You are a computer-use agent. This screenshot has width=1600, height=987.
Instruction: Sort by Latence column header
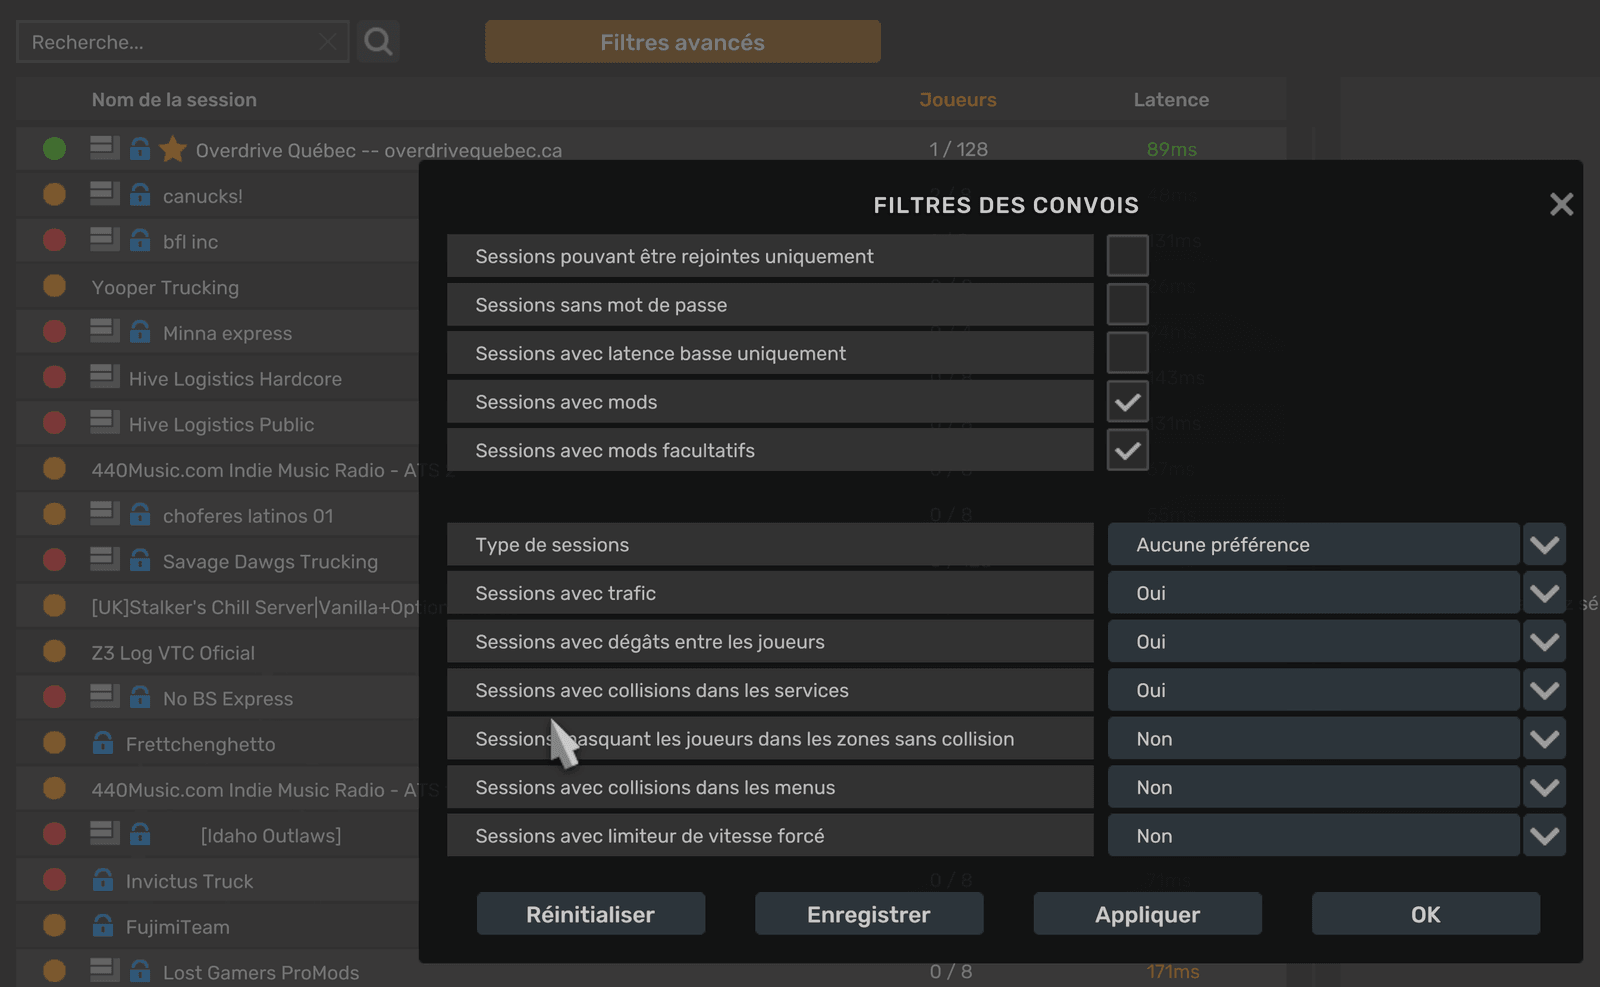click(x=1171, y=100)
